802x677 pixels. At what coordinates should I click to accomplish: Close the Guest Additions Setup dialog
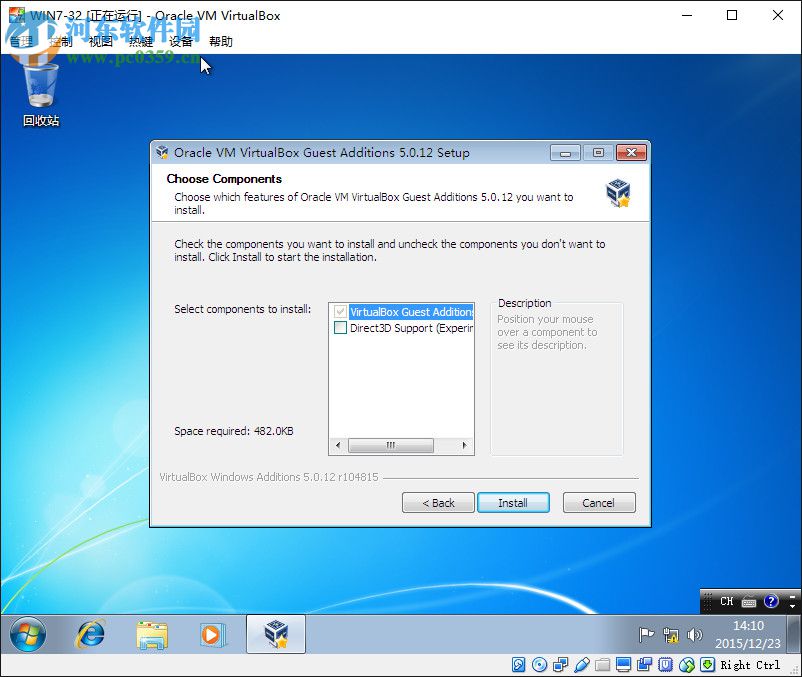pos(632,153)
